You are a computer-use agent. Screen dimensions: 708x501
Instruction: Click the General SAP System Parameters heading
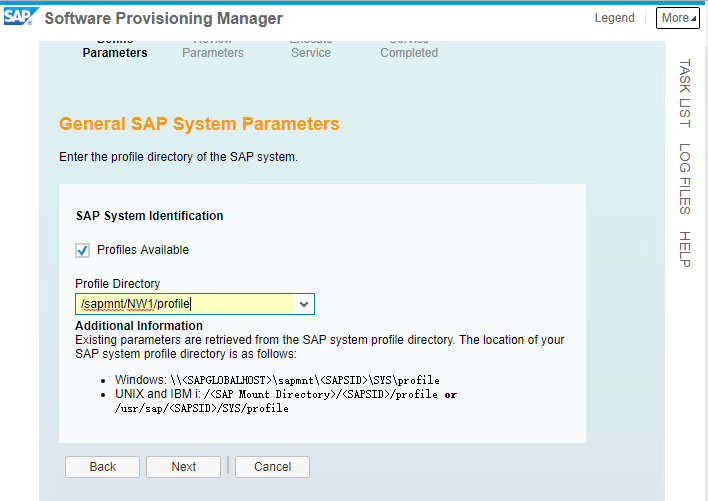coord(199,124)
